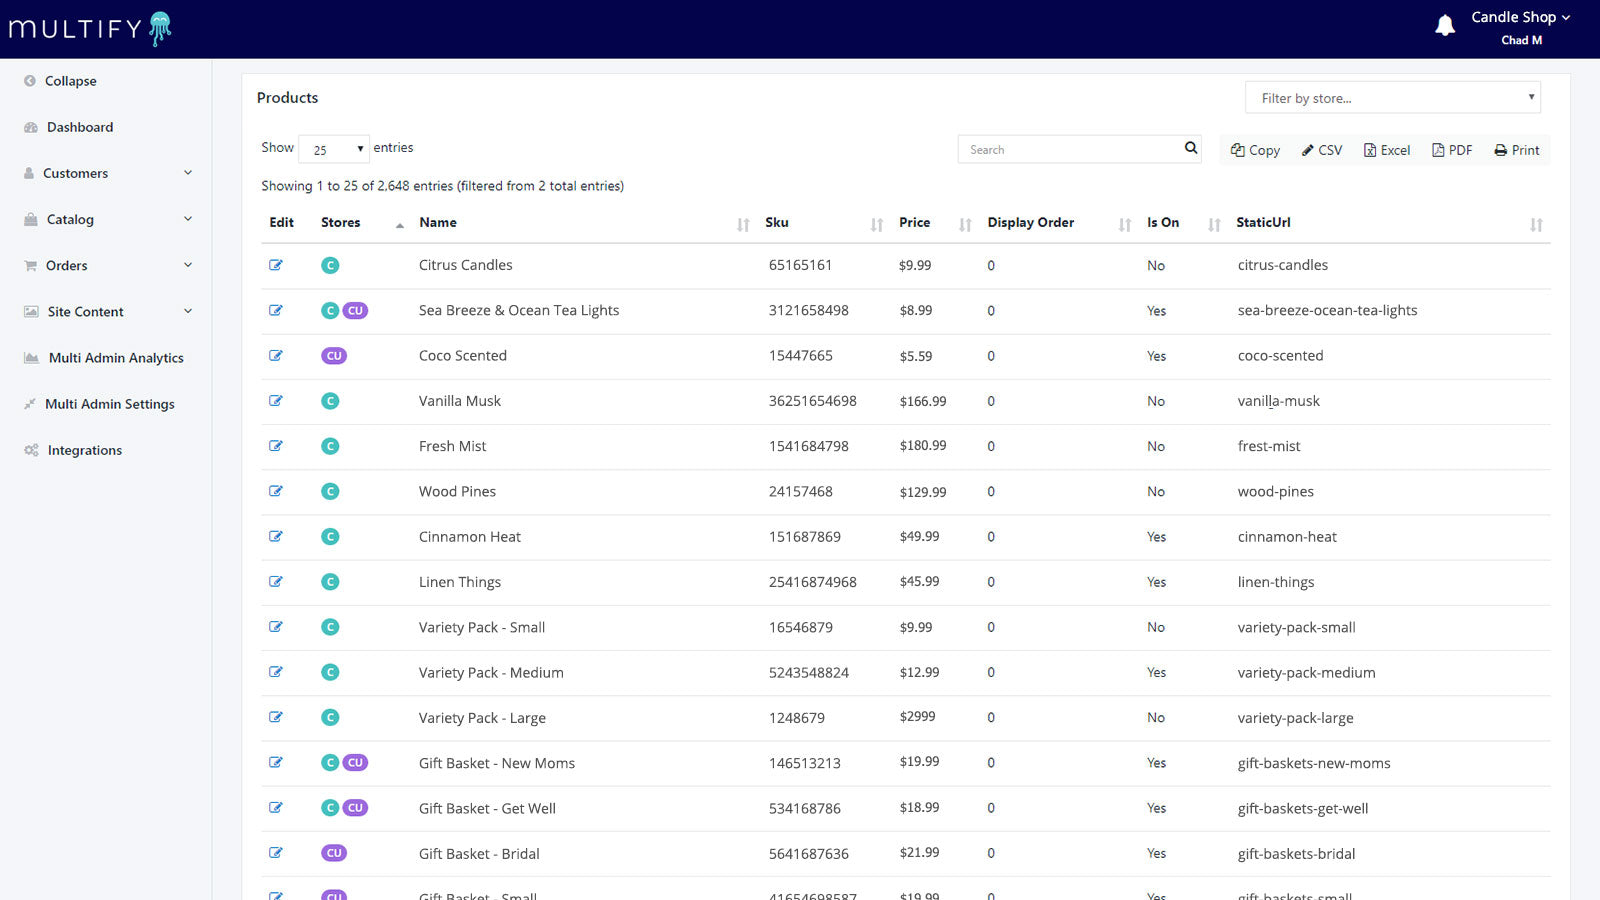Open the Show entries count dropdown
The image size is (1600, 900).
click(333, 148)
